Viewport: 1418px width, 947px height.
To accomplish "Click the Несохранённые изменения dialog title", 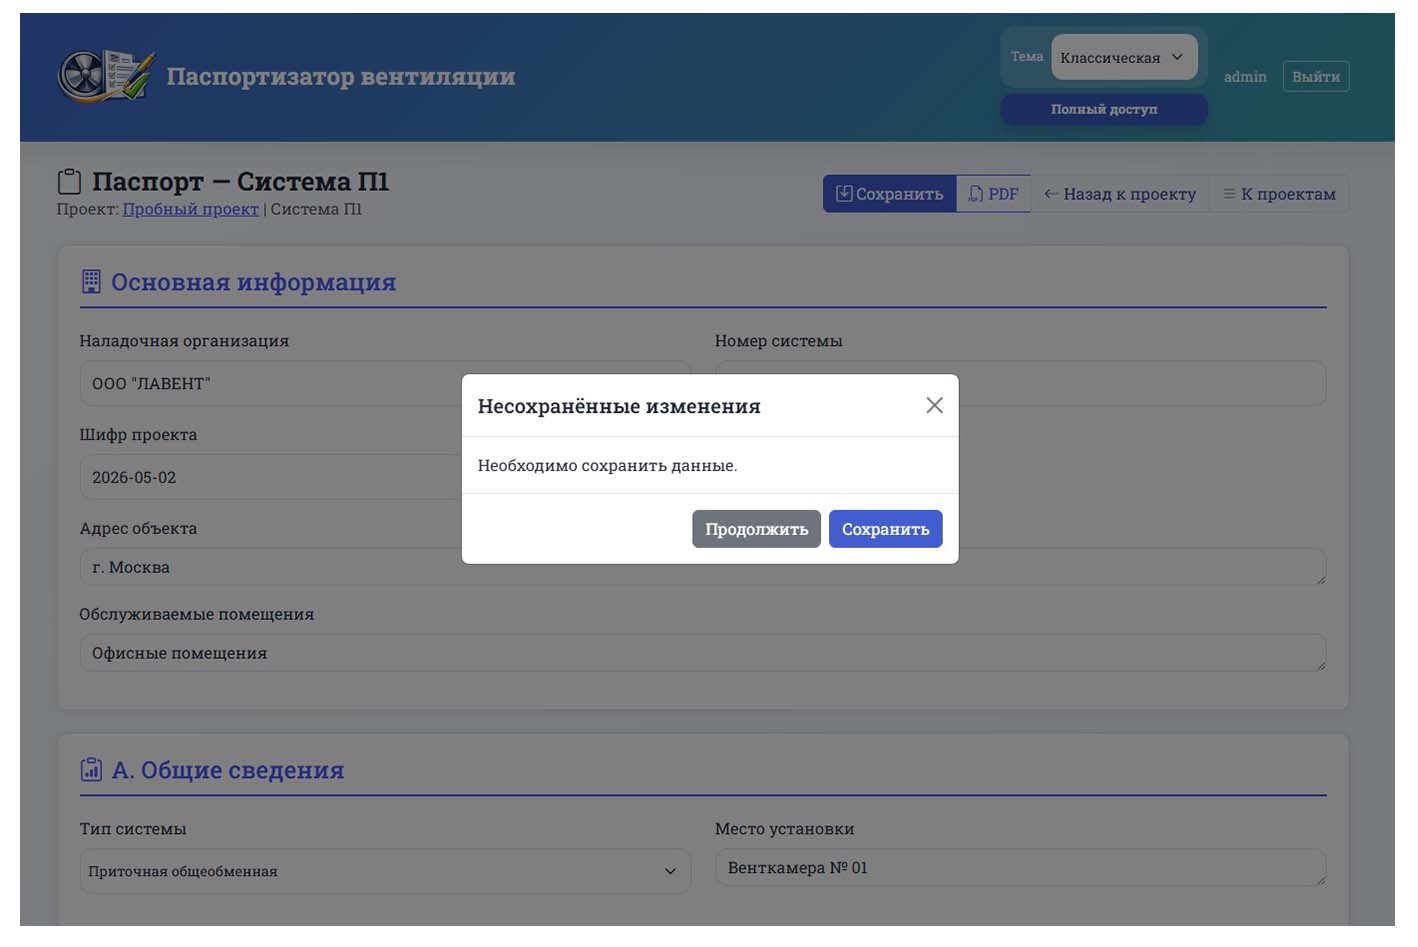I will pos(619,406).
